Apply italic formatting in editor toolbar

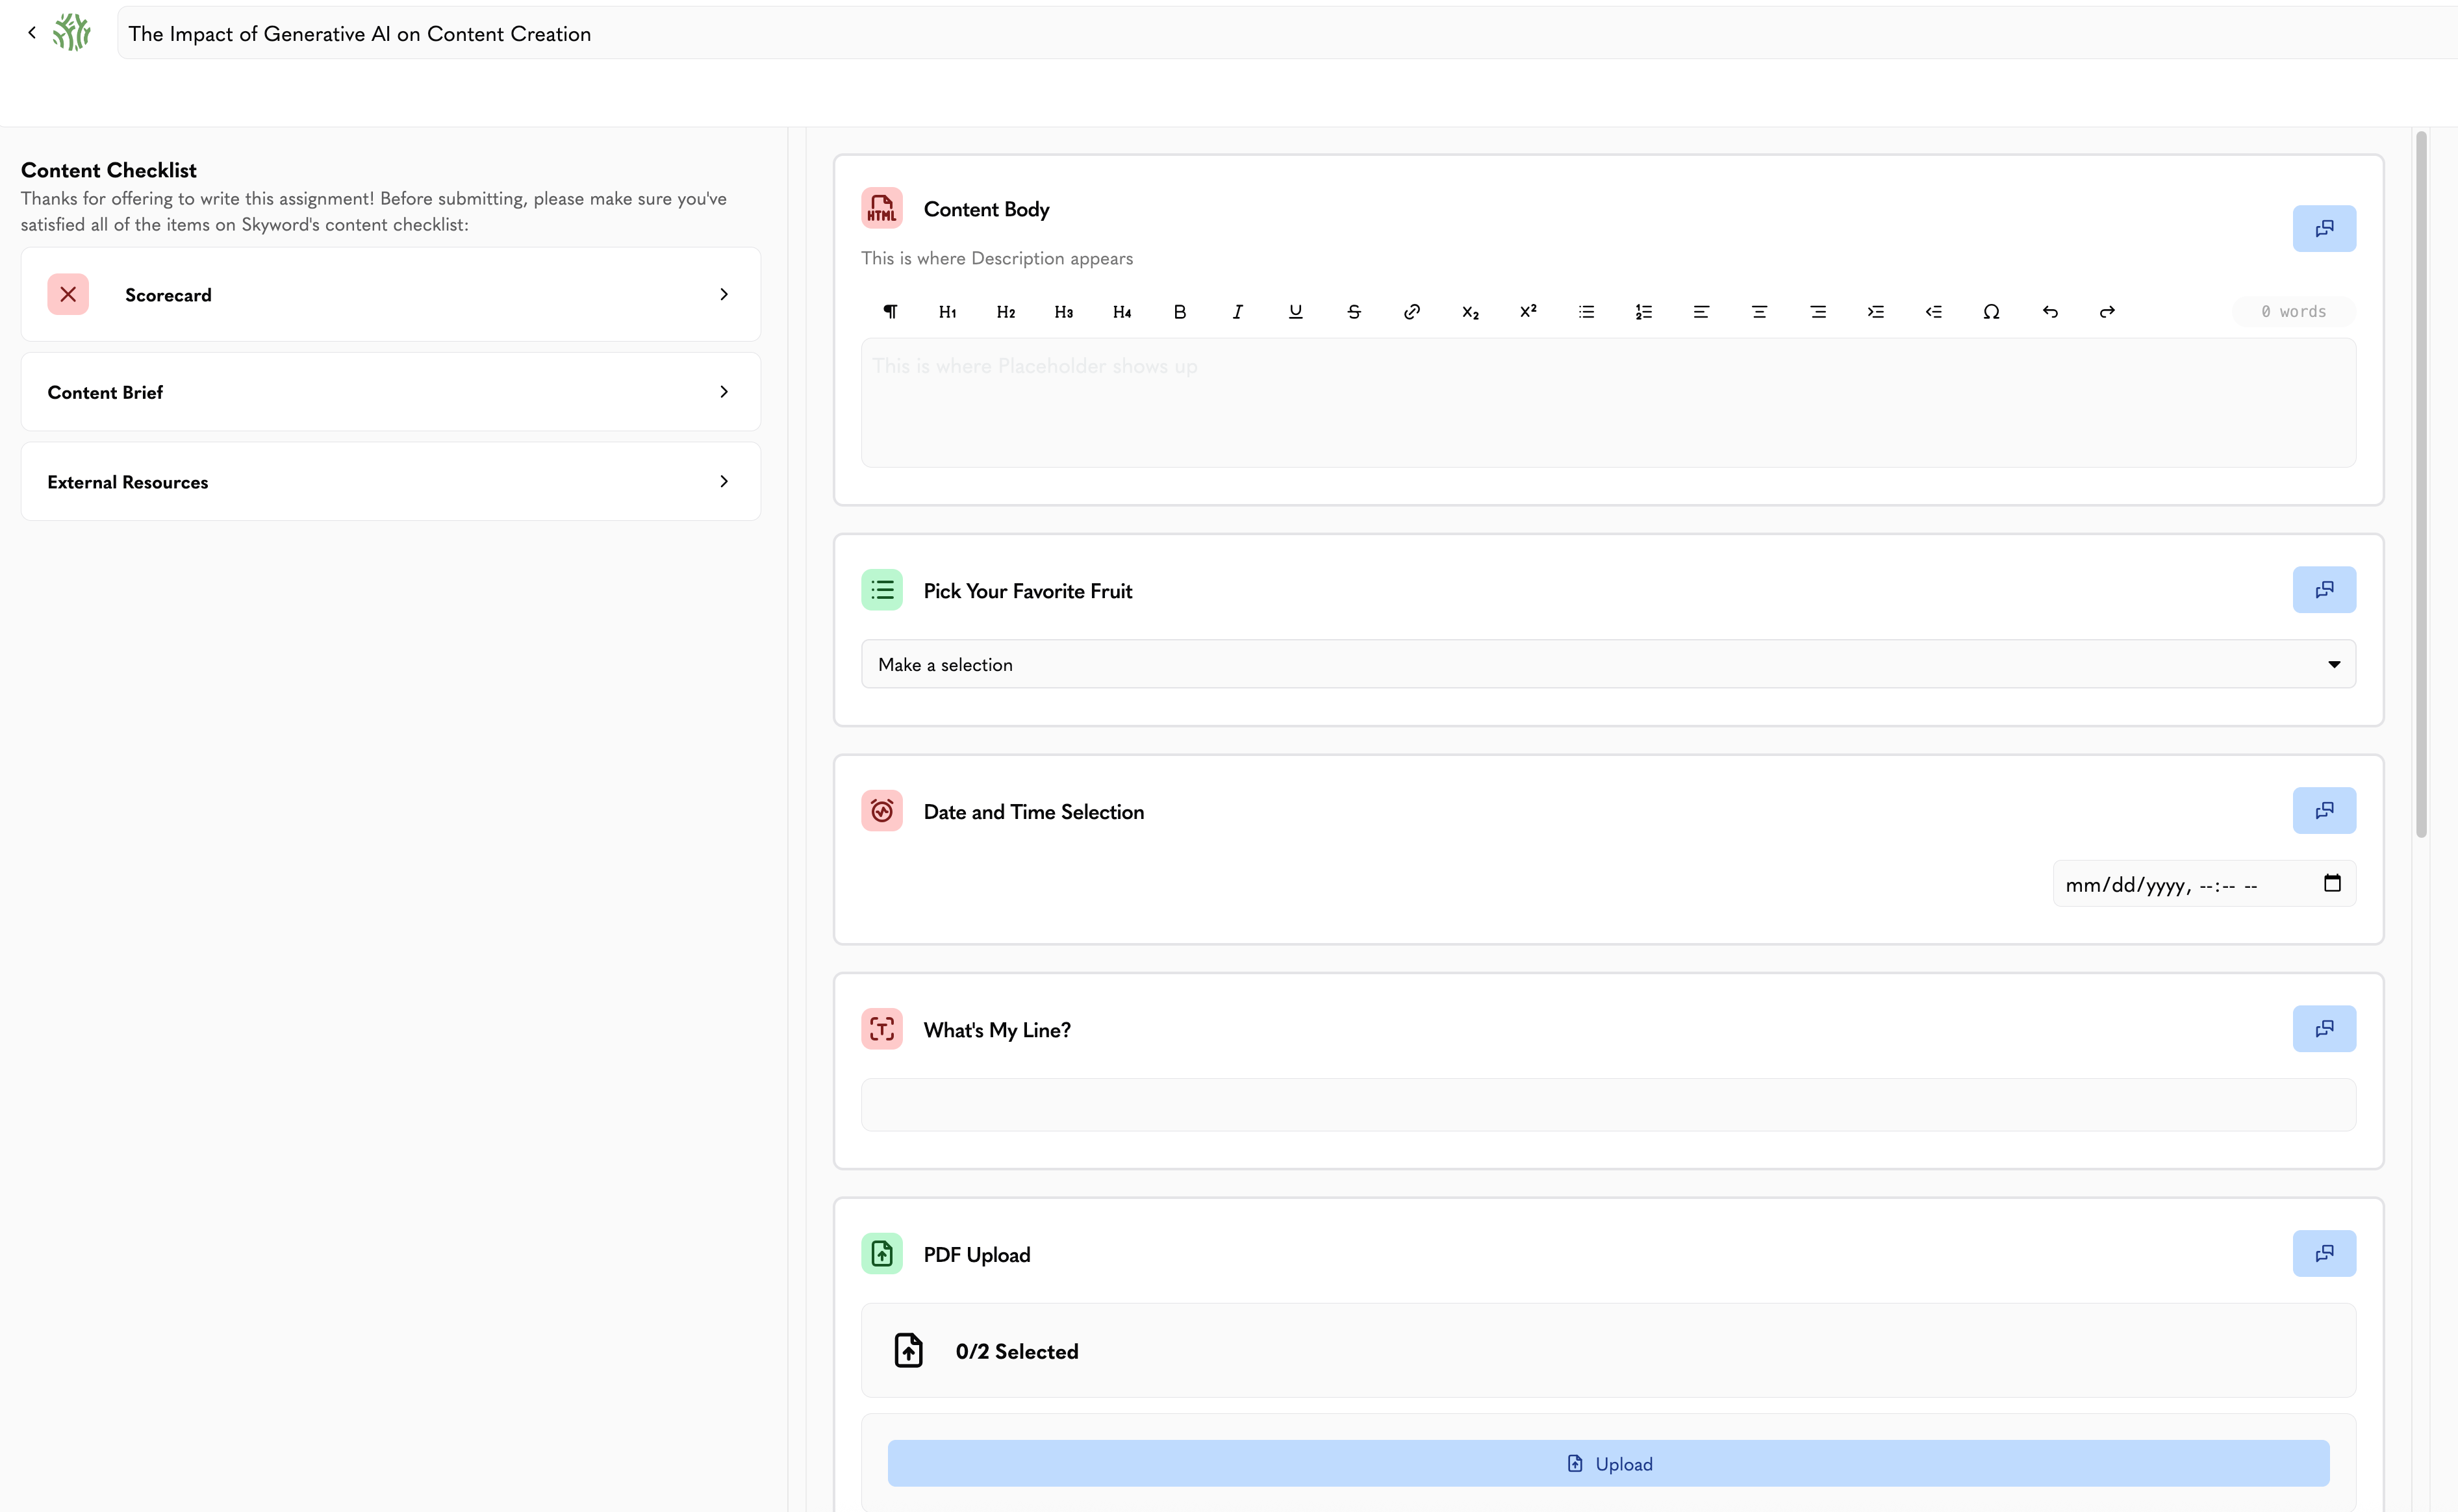pos(1238,312)
